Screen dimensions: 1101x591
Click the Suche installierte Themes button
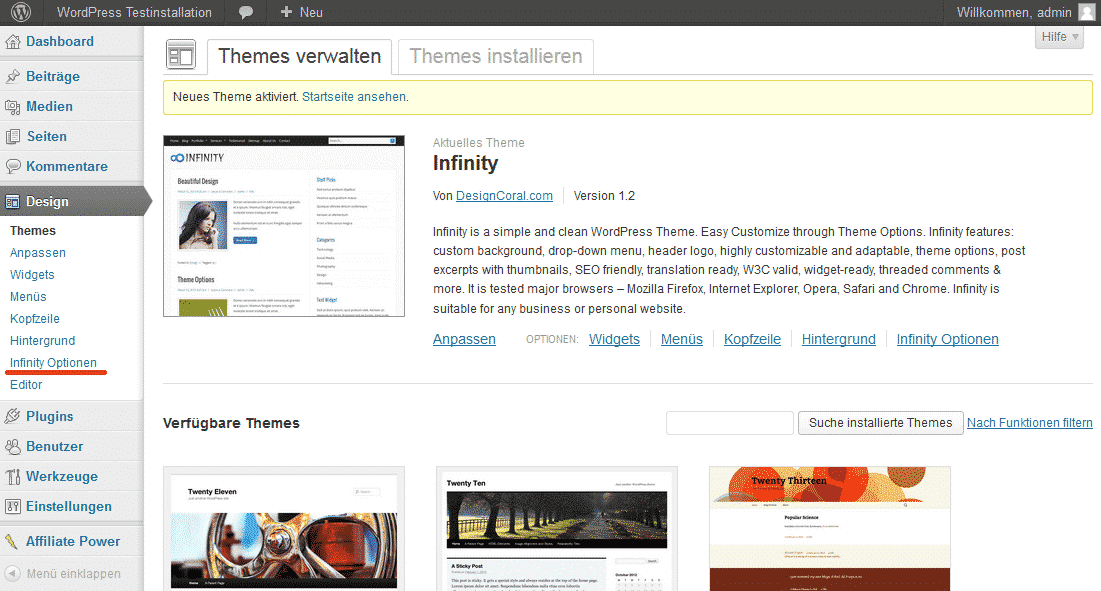880,423
